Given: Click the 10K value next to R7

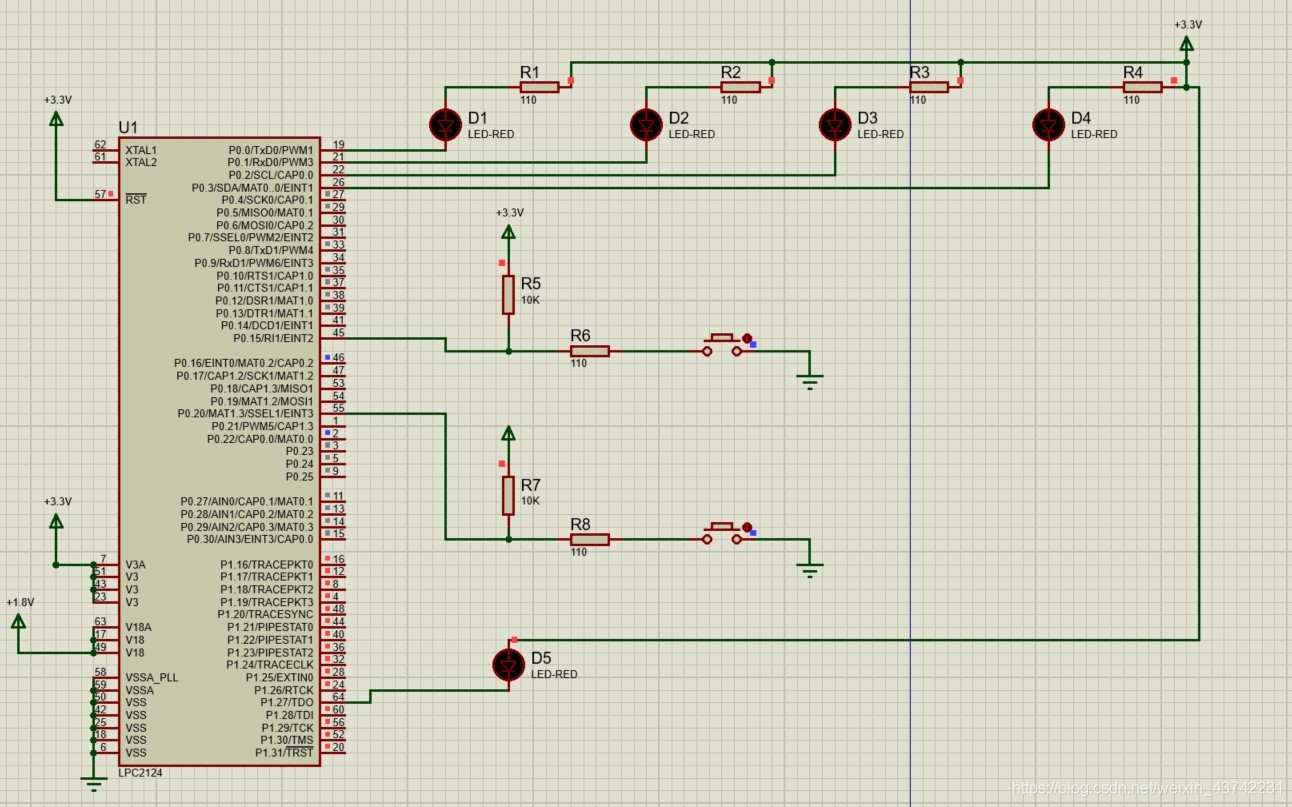Looking at the screenshot, I should point(530,500).
